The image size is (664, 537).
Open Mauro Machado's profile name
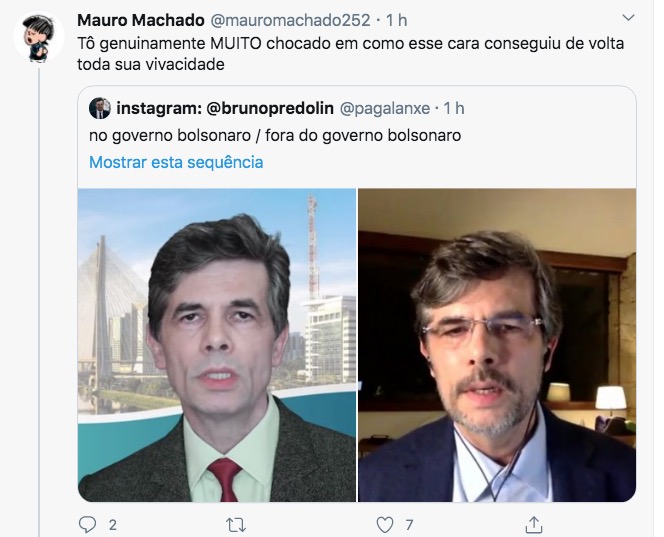(141, 20)
